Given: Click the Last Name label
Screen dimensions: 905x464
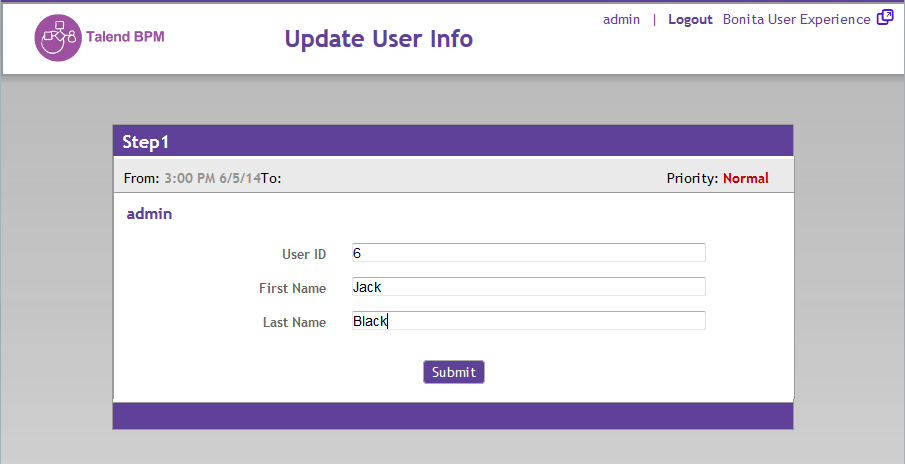Looking at the screenshot, I should click(x=294, y=323).
